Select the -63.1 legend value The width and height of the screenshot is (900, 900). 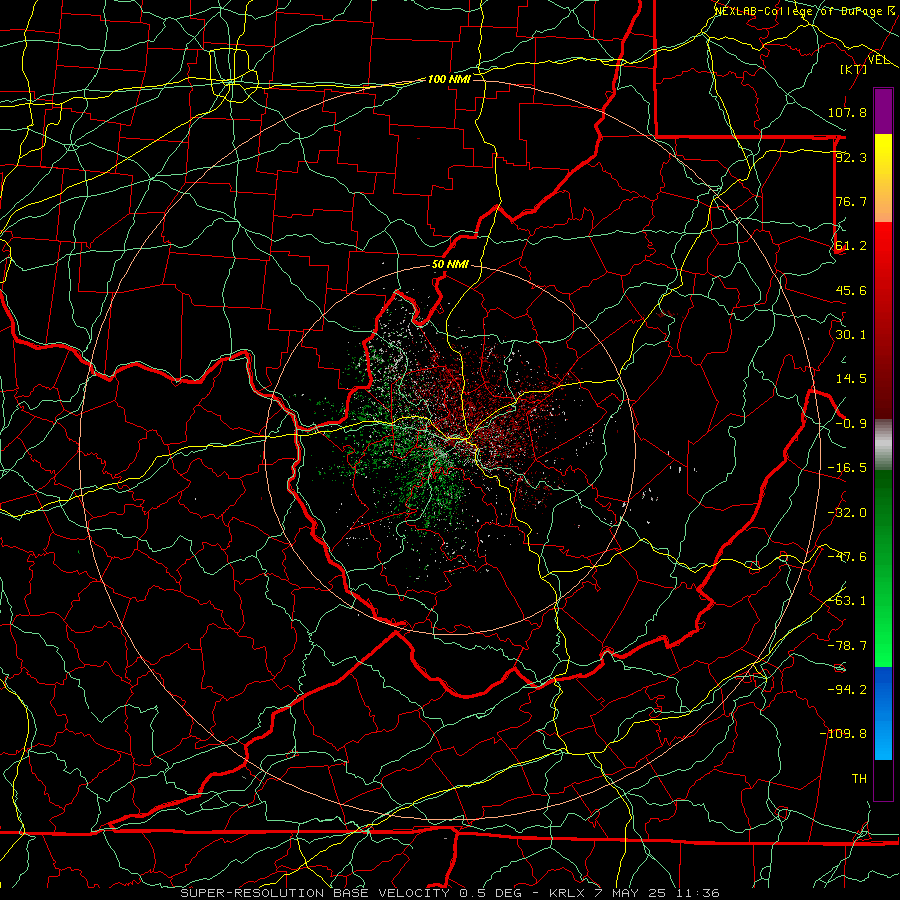tap(847, 601)
